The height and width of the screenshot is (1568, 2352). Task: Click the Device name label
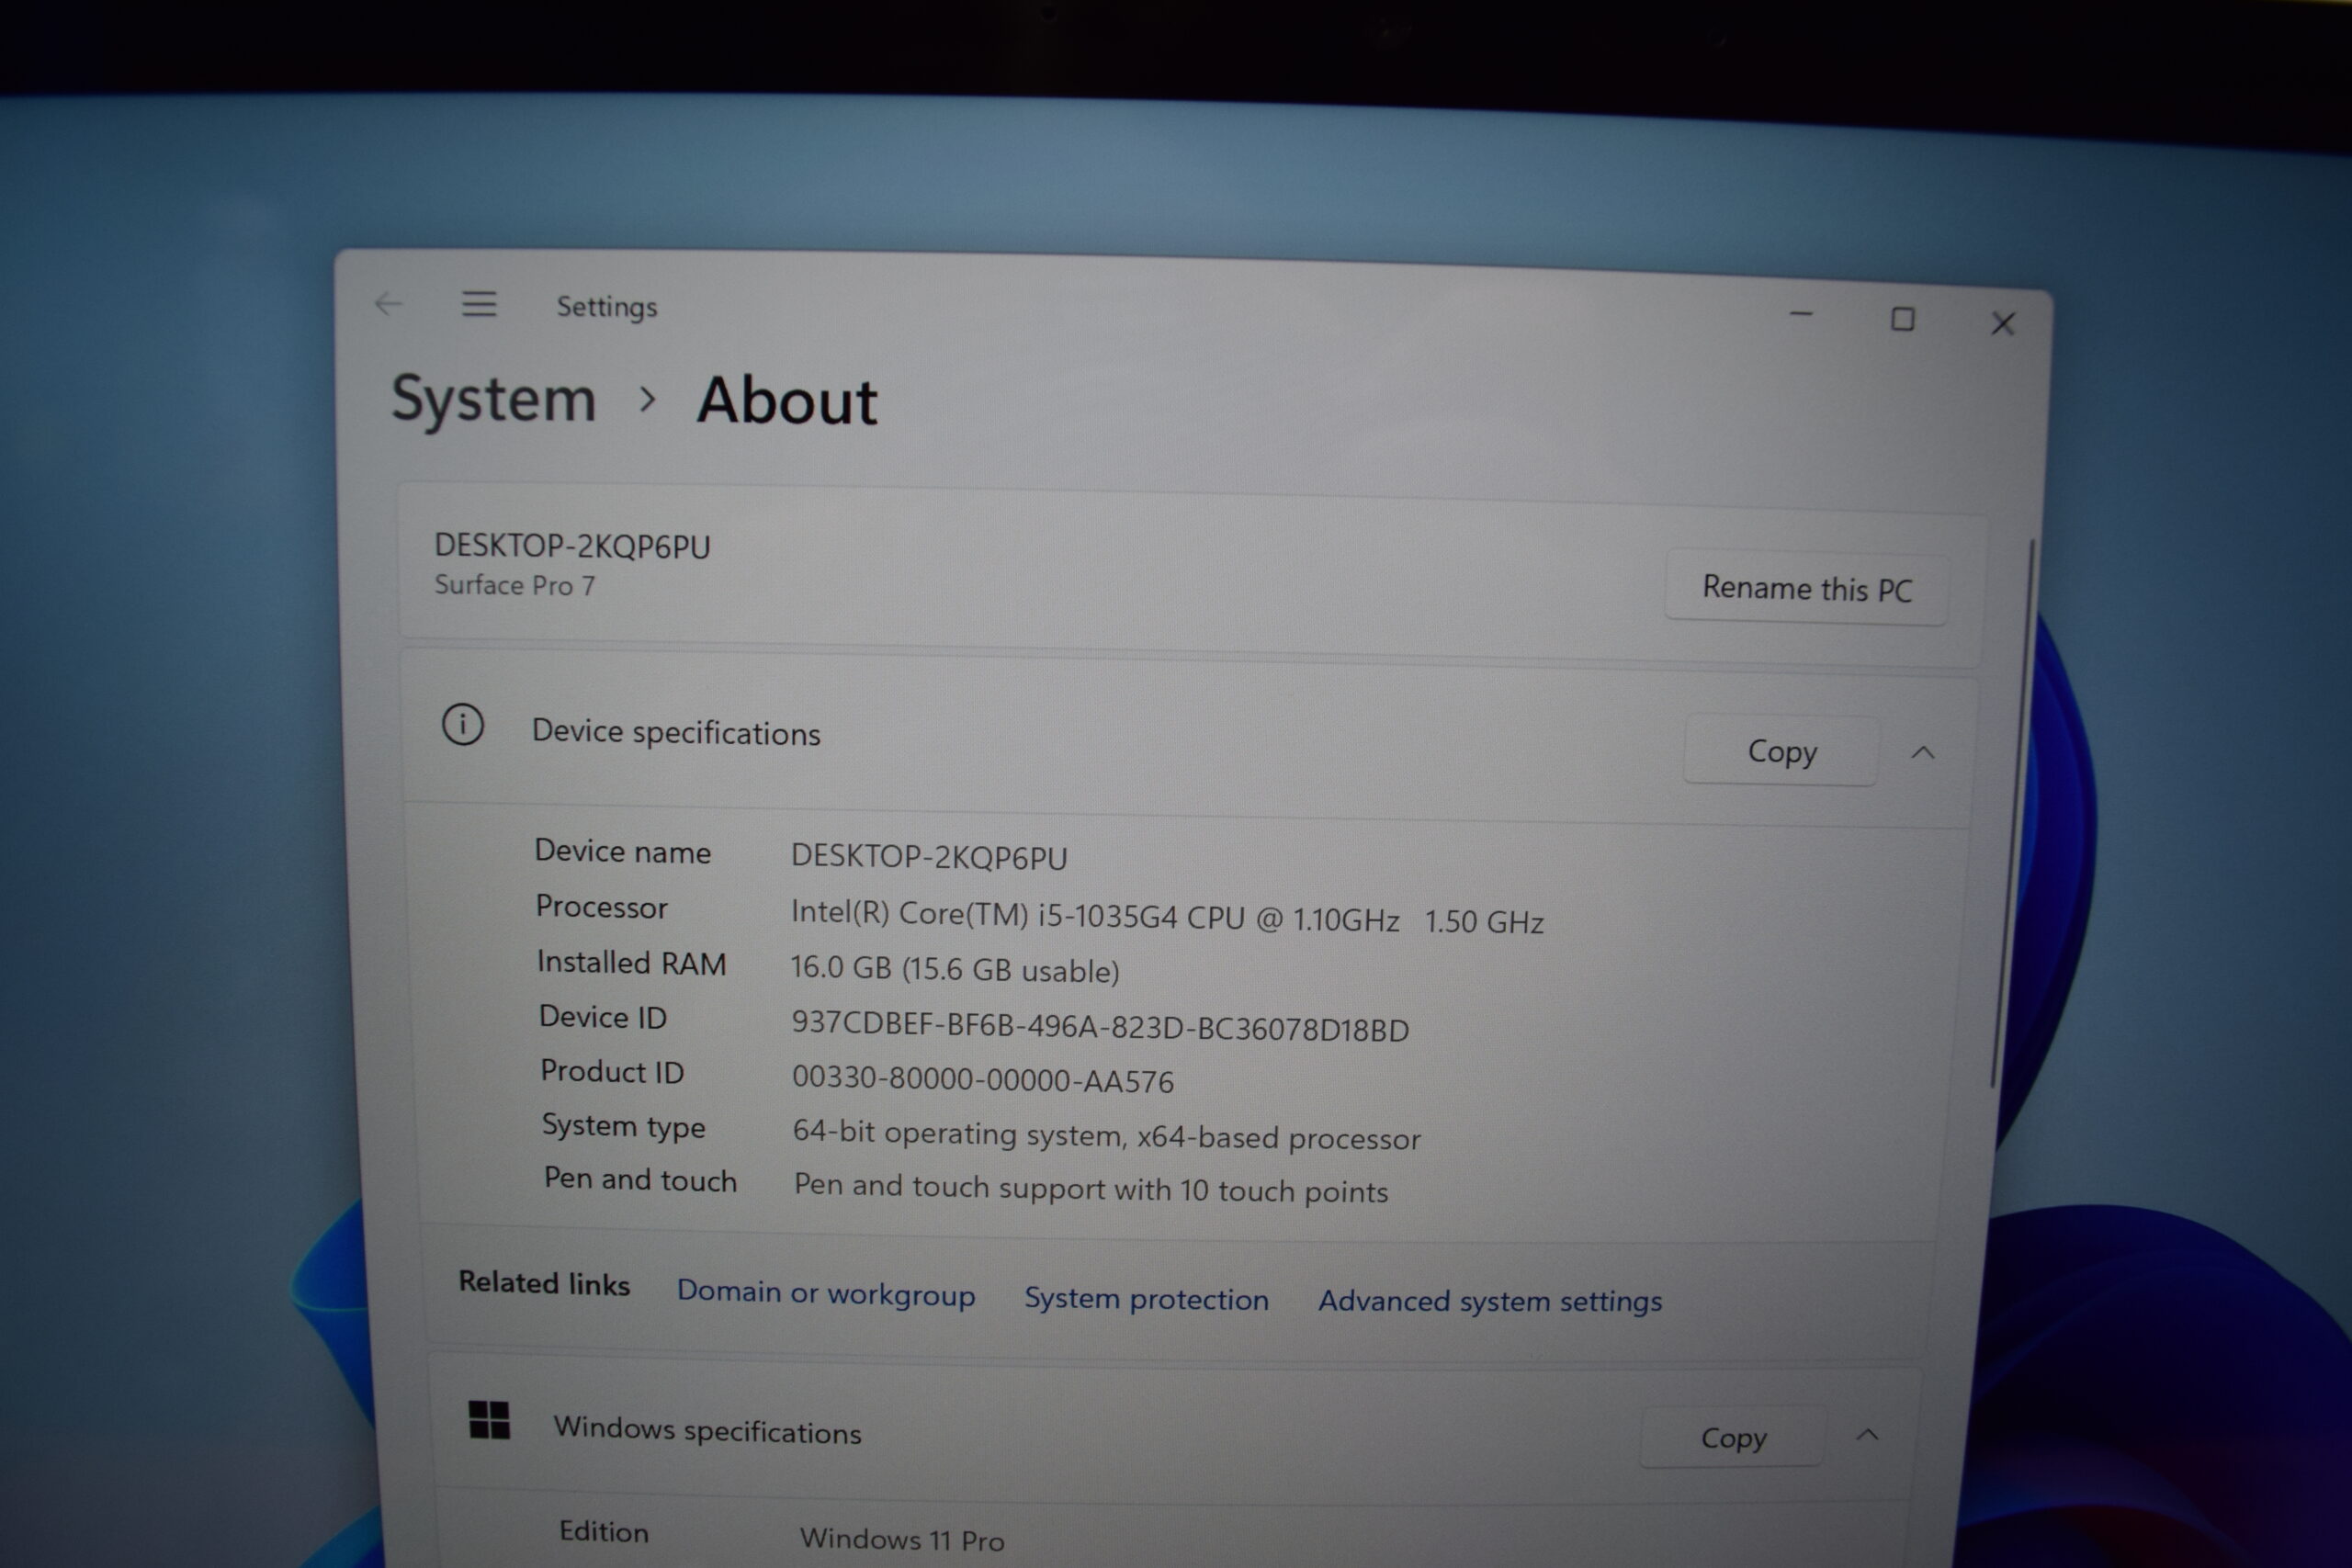[x=623, y=851]
